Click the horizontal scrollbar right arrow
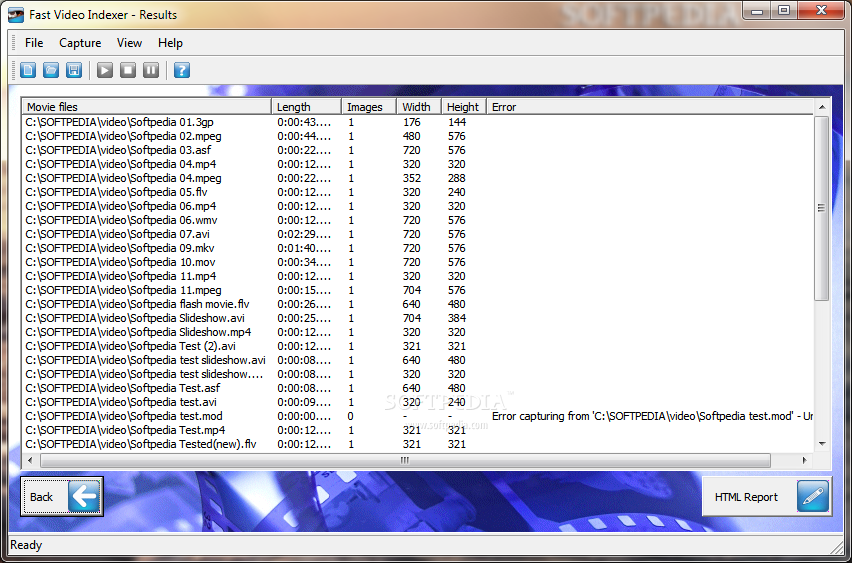 [x=805, y=460]
